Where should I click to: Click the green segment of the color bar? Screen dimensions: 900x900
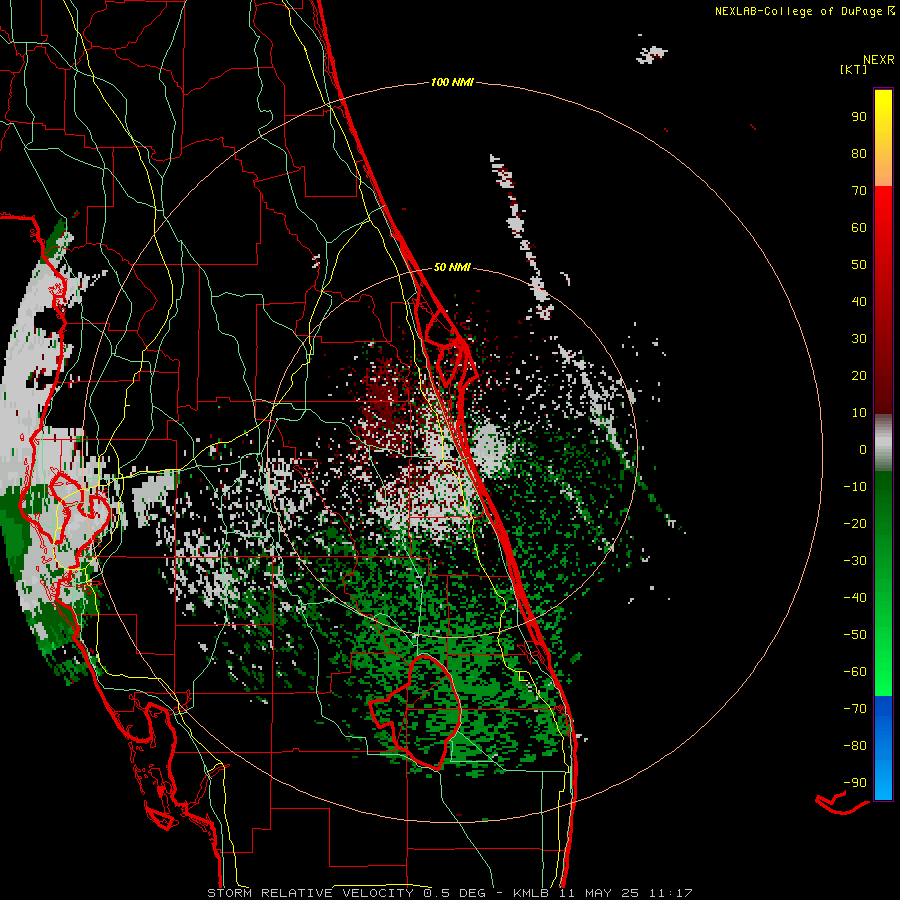(x=883, y=584)
